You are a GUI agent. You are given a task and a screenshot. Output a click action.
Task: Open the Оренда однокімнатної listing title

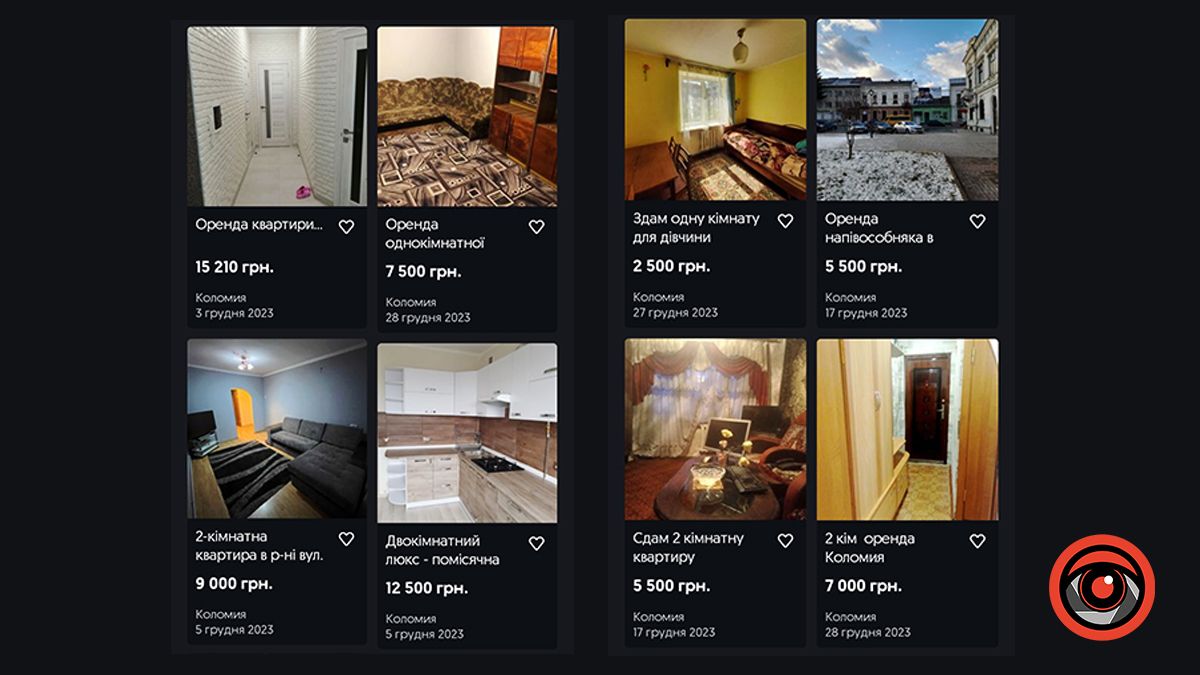[435, 233]
